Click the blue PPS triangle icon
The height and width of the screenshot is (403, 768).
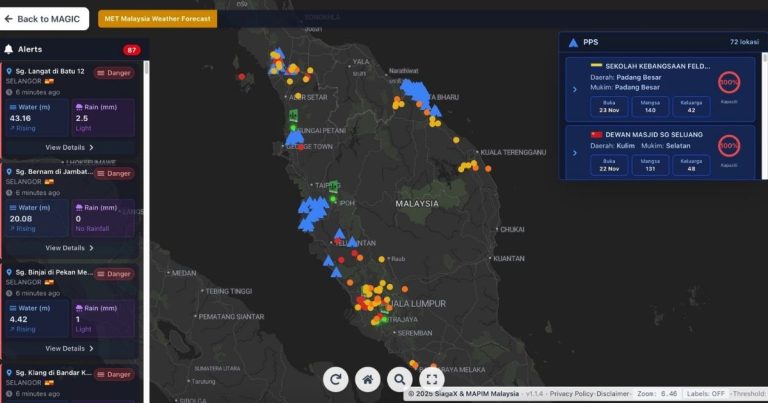click(572, 43)
